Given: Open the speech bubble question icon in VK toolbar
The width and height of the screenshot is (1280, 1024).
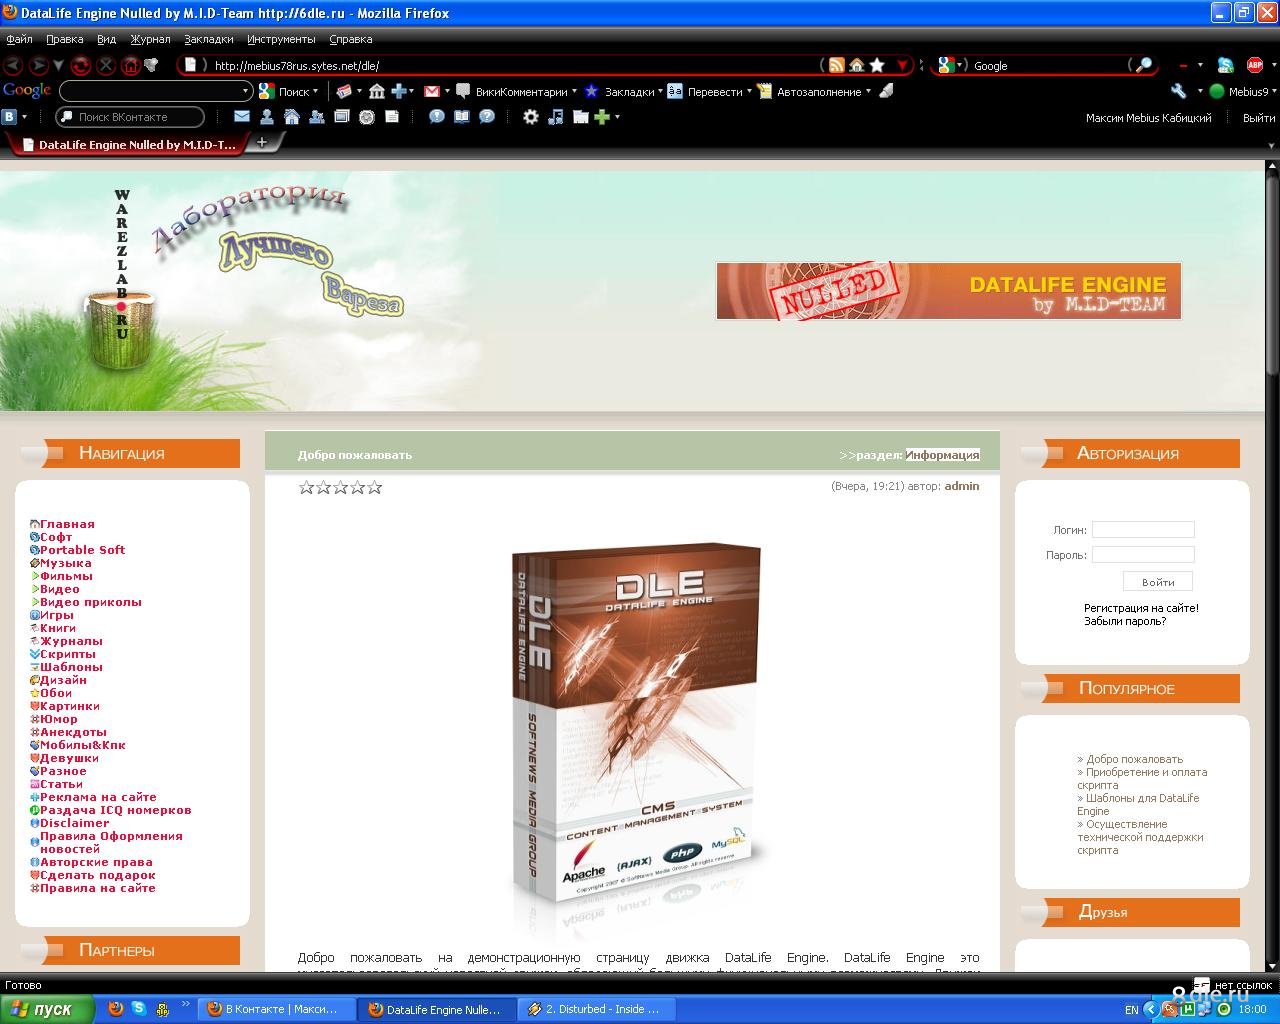Looking at the screenshot, I should pos(487,117).
